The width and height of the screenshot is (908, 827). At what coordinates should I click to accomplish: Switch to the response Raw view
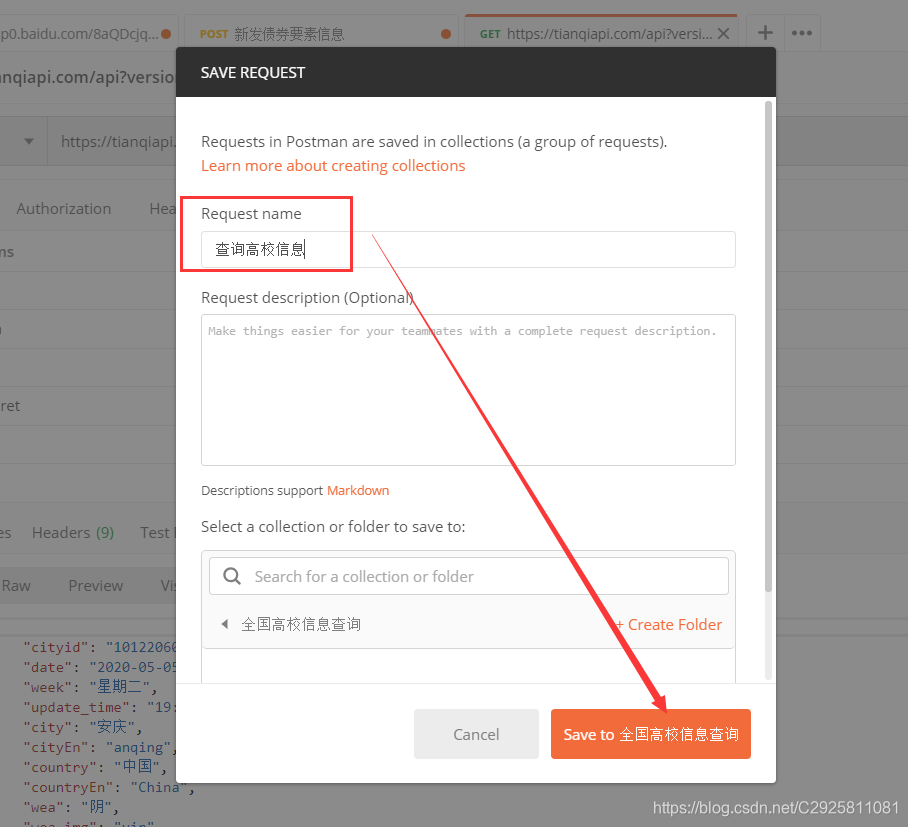(16, 586)
